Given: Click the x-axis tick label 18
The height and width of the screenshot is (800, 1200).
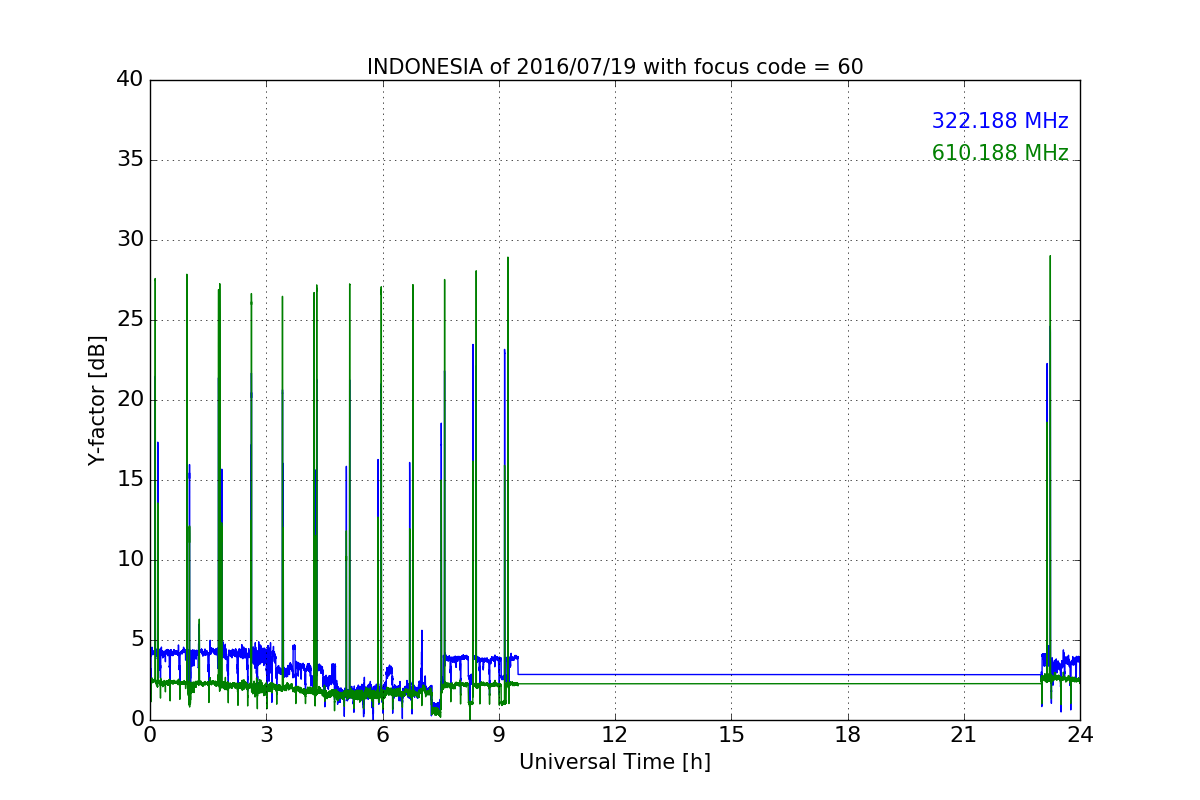Looking at the screenshot, I should click(x=848, y=735).
